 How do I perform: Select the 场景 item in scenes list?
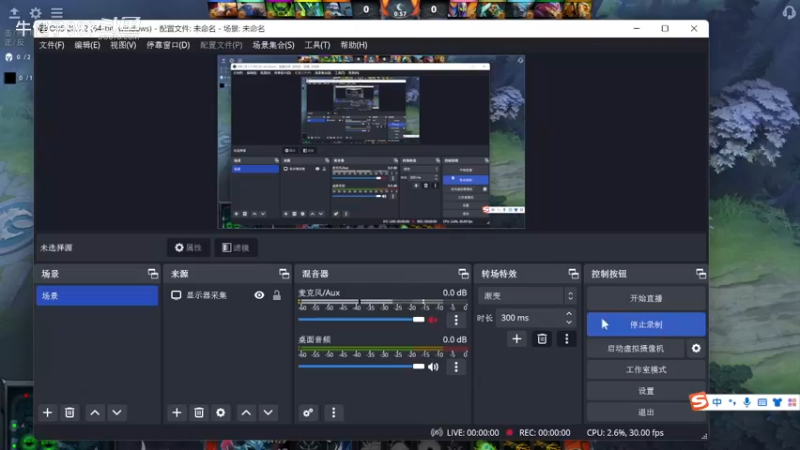pos(97,296)
